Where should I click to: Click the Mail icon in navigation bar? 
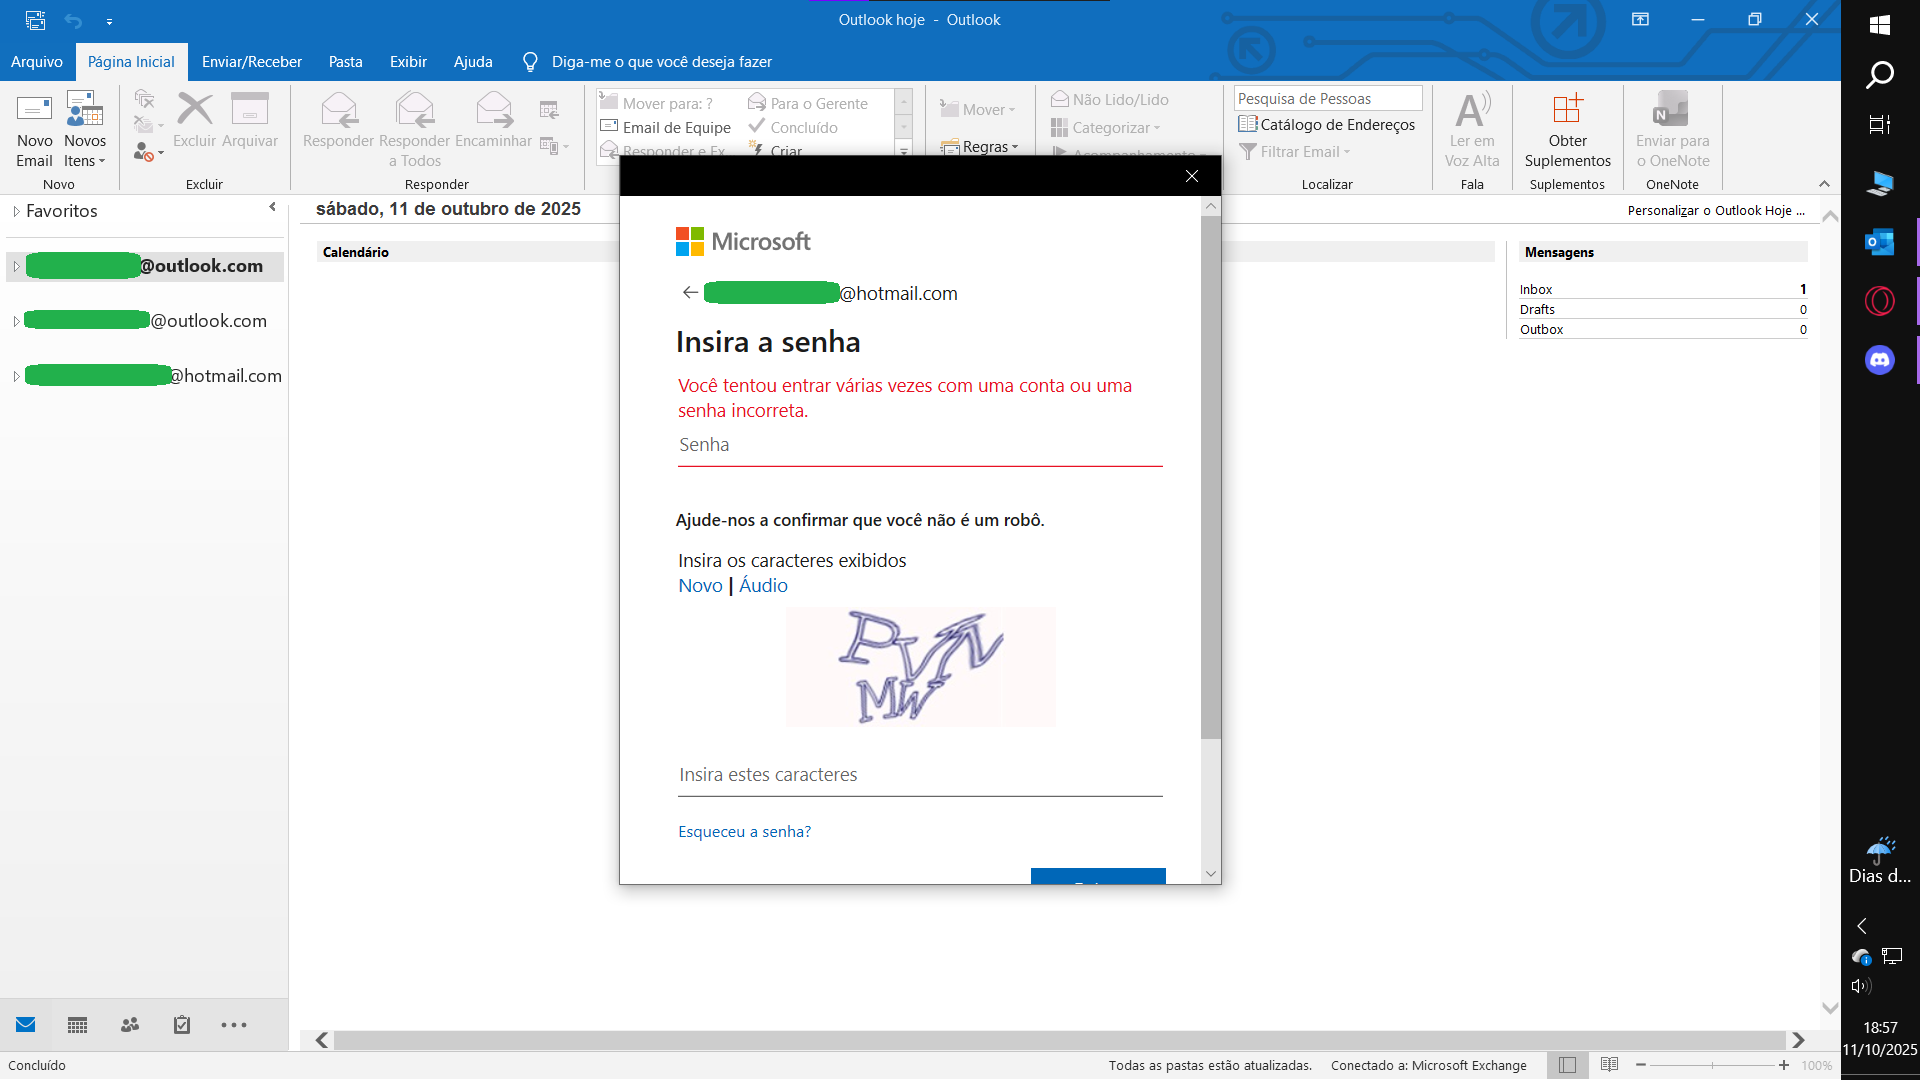[26, 1025]
